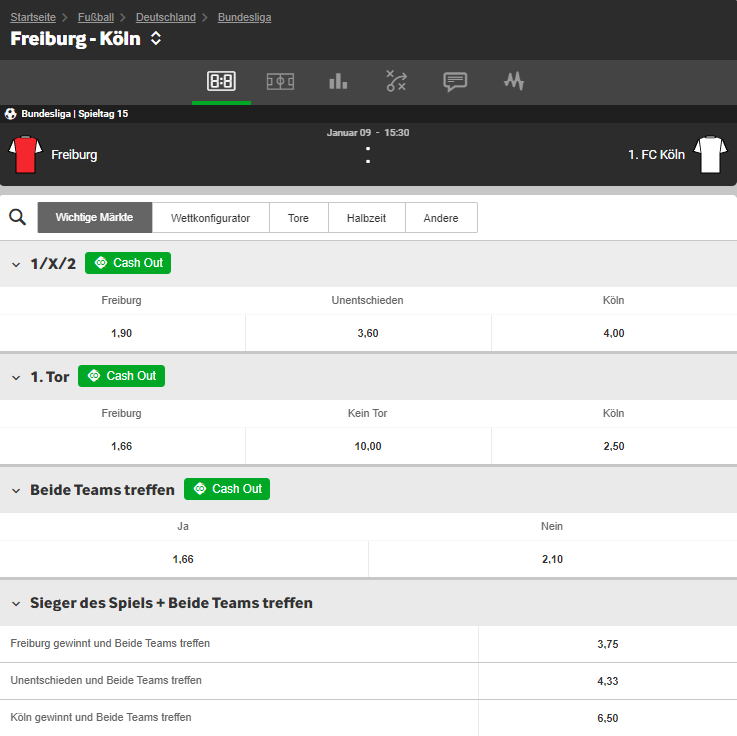Click the Freiburg team name in match header
The width and height of the screenshot is (737, 736).
[74, 155]
